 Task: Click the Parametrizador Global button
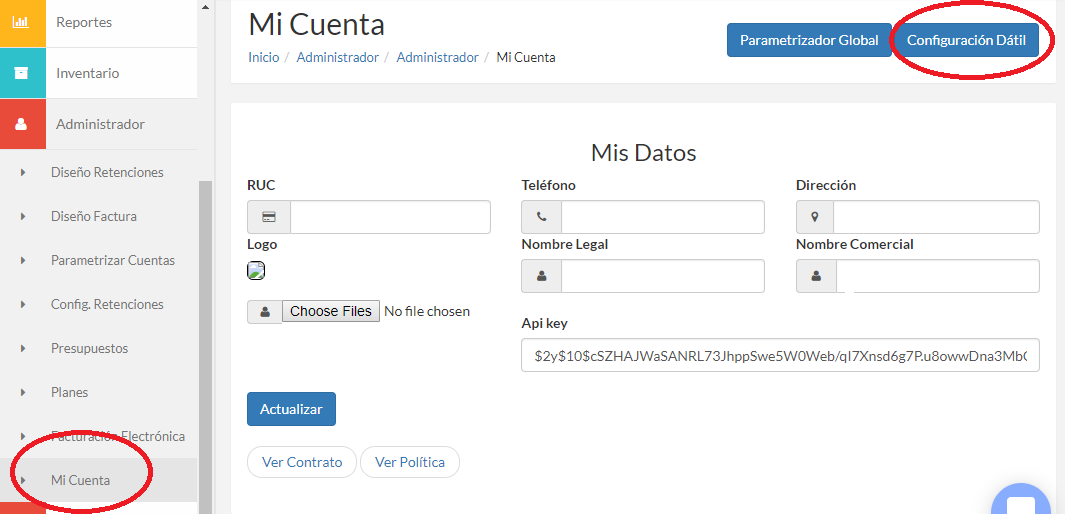pos(809,40)
